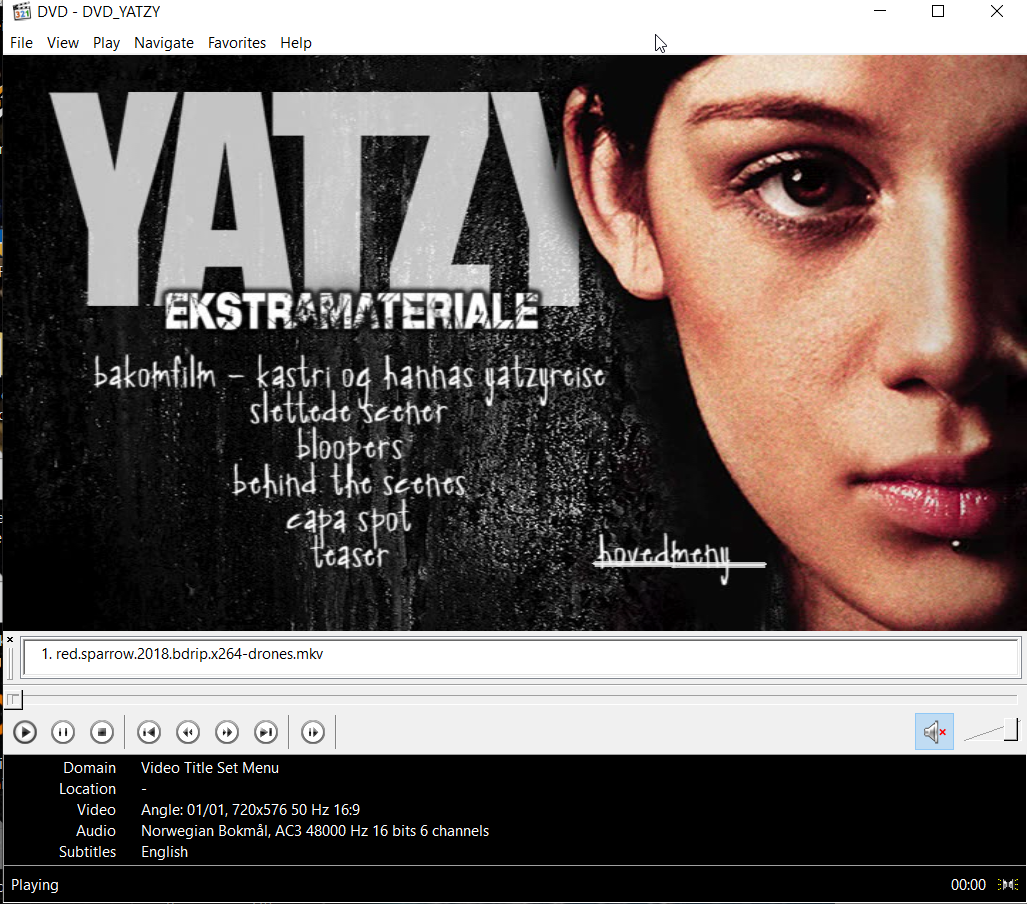Click the 'English' subtitles value
The image size is (1027, 904).
click(x=164, y=852)
